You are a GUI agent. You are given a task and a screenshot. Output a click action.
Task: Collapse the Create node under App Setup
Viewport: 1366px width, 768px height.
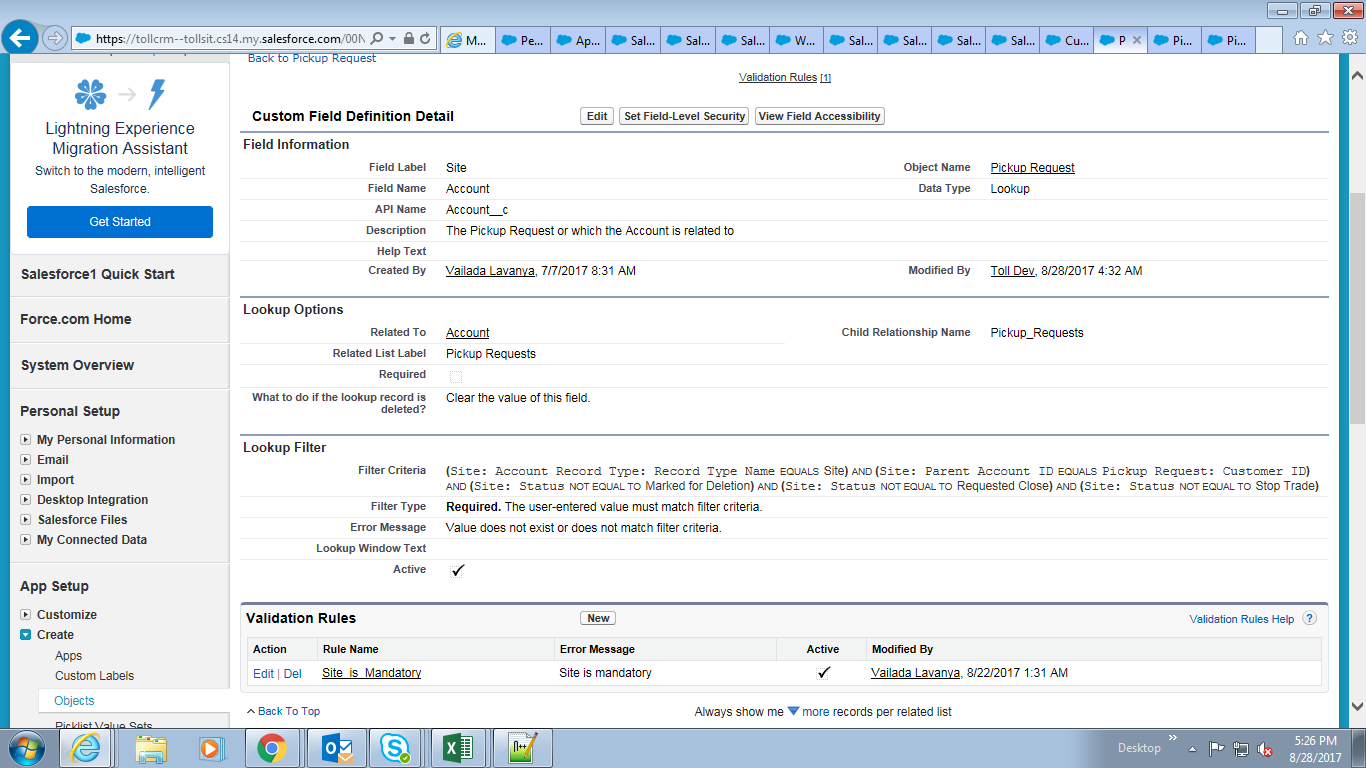tap(26, 634)
